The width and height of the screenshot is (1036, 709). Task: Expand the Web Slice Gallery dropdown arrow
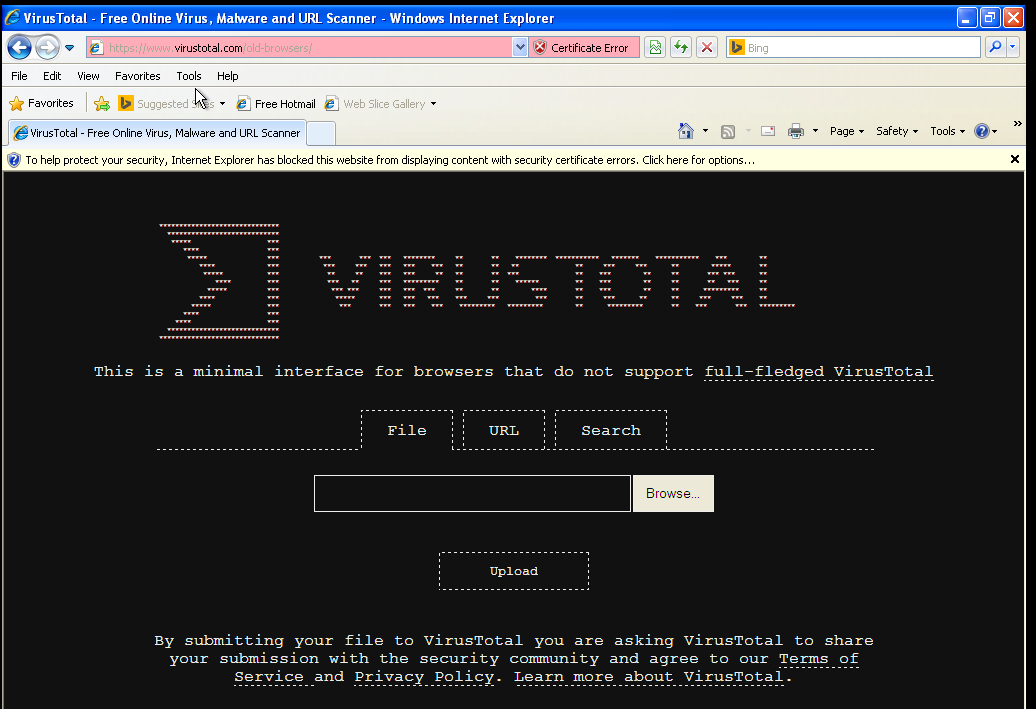tap(433, 104)
